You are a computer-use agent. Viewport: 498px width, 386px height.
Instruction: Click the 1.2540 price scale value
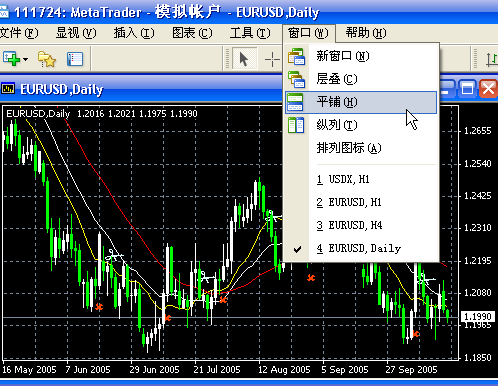click(478, 164)
